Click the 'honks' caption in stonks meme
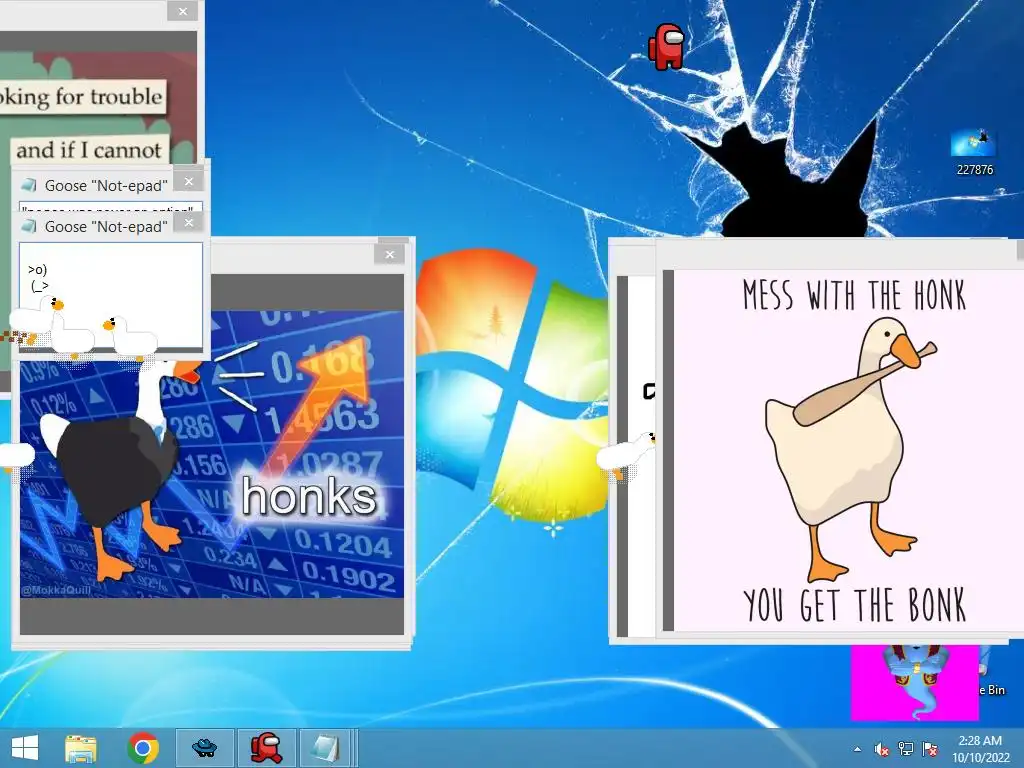 [310, 496]
